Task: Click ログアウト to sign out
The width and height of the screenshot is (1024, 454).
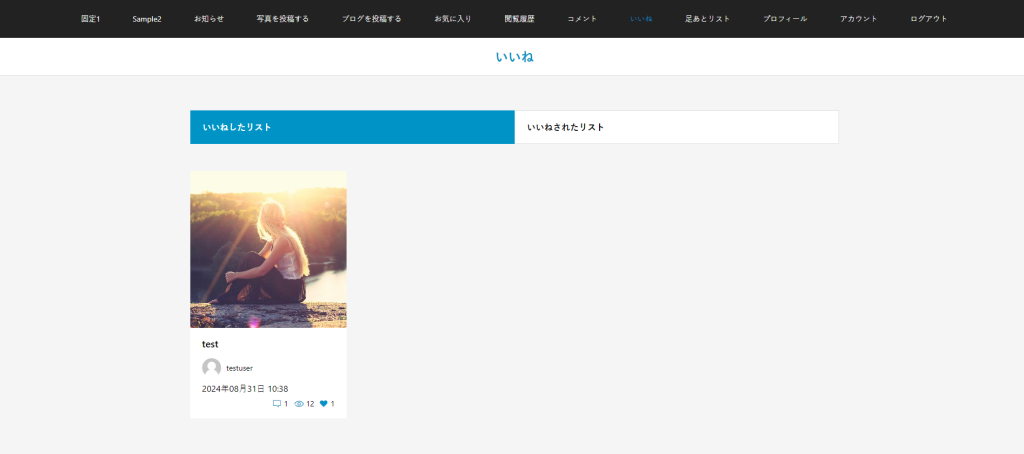Action: tap(929, 19)
